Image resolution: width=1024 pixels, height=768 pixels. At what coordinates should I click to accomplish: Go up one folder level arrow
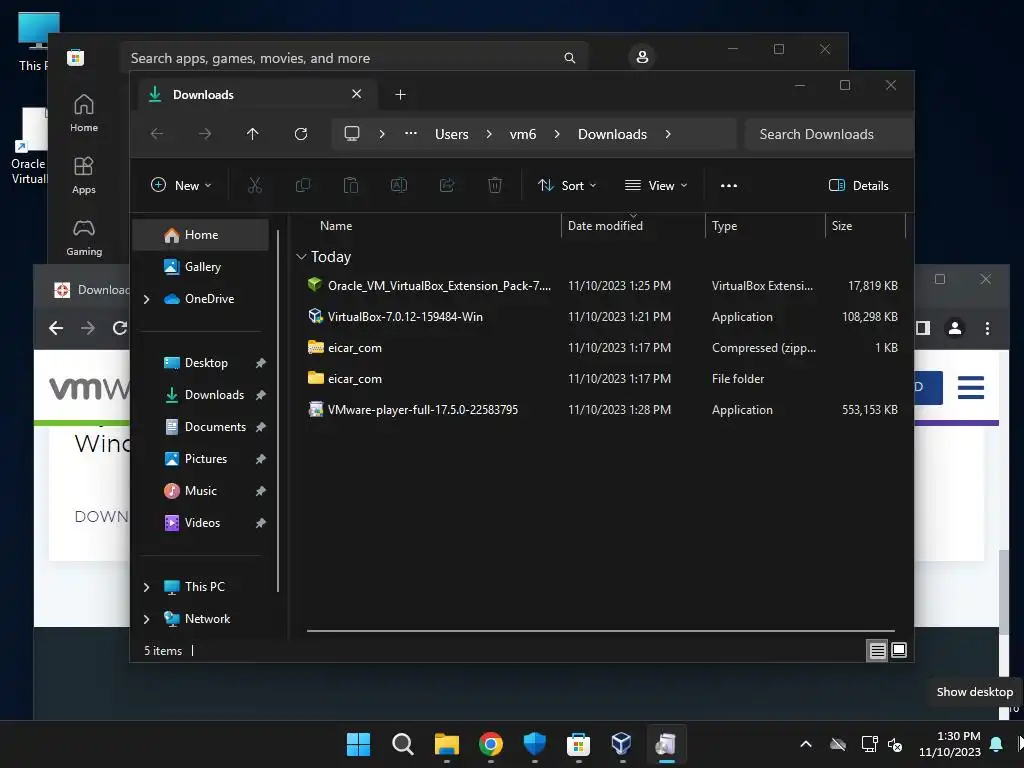pyautogui.click(x=253, y=134)
